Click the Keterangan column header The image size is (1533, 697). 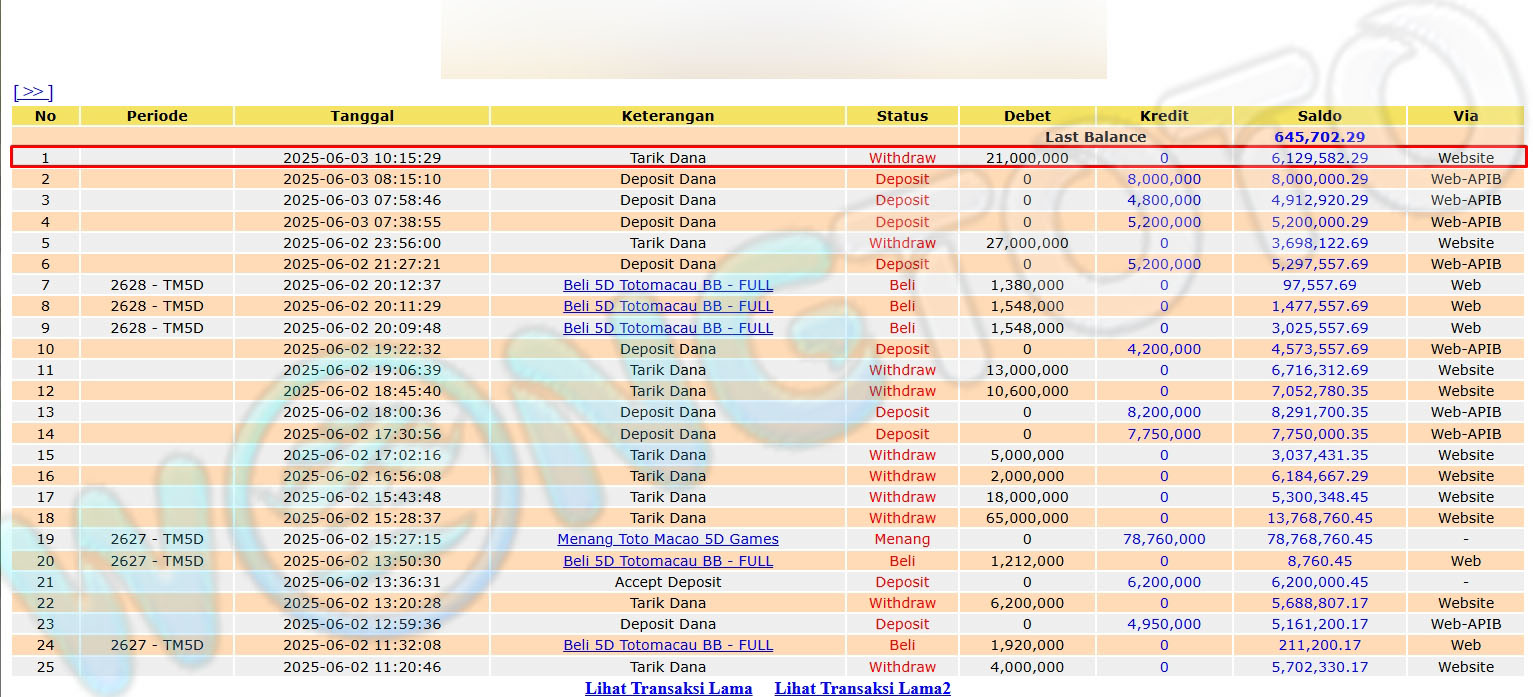point(668,116)
